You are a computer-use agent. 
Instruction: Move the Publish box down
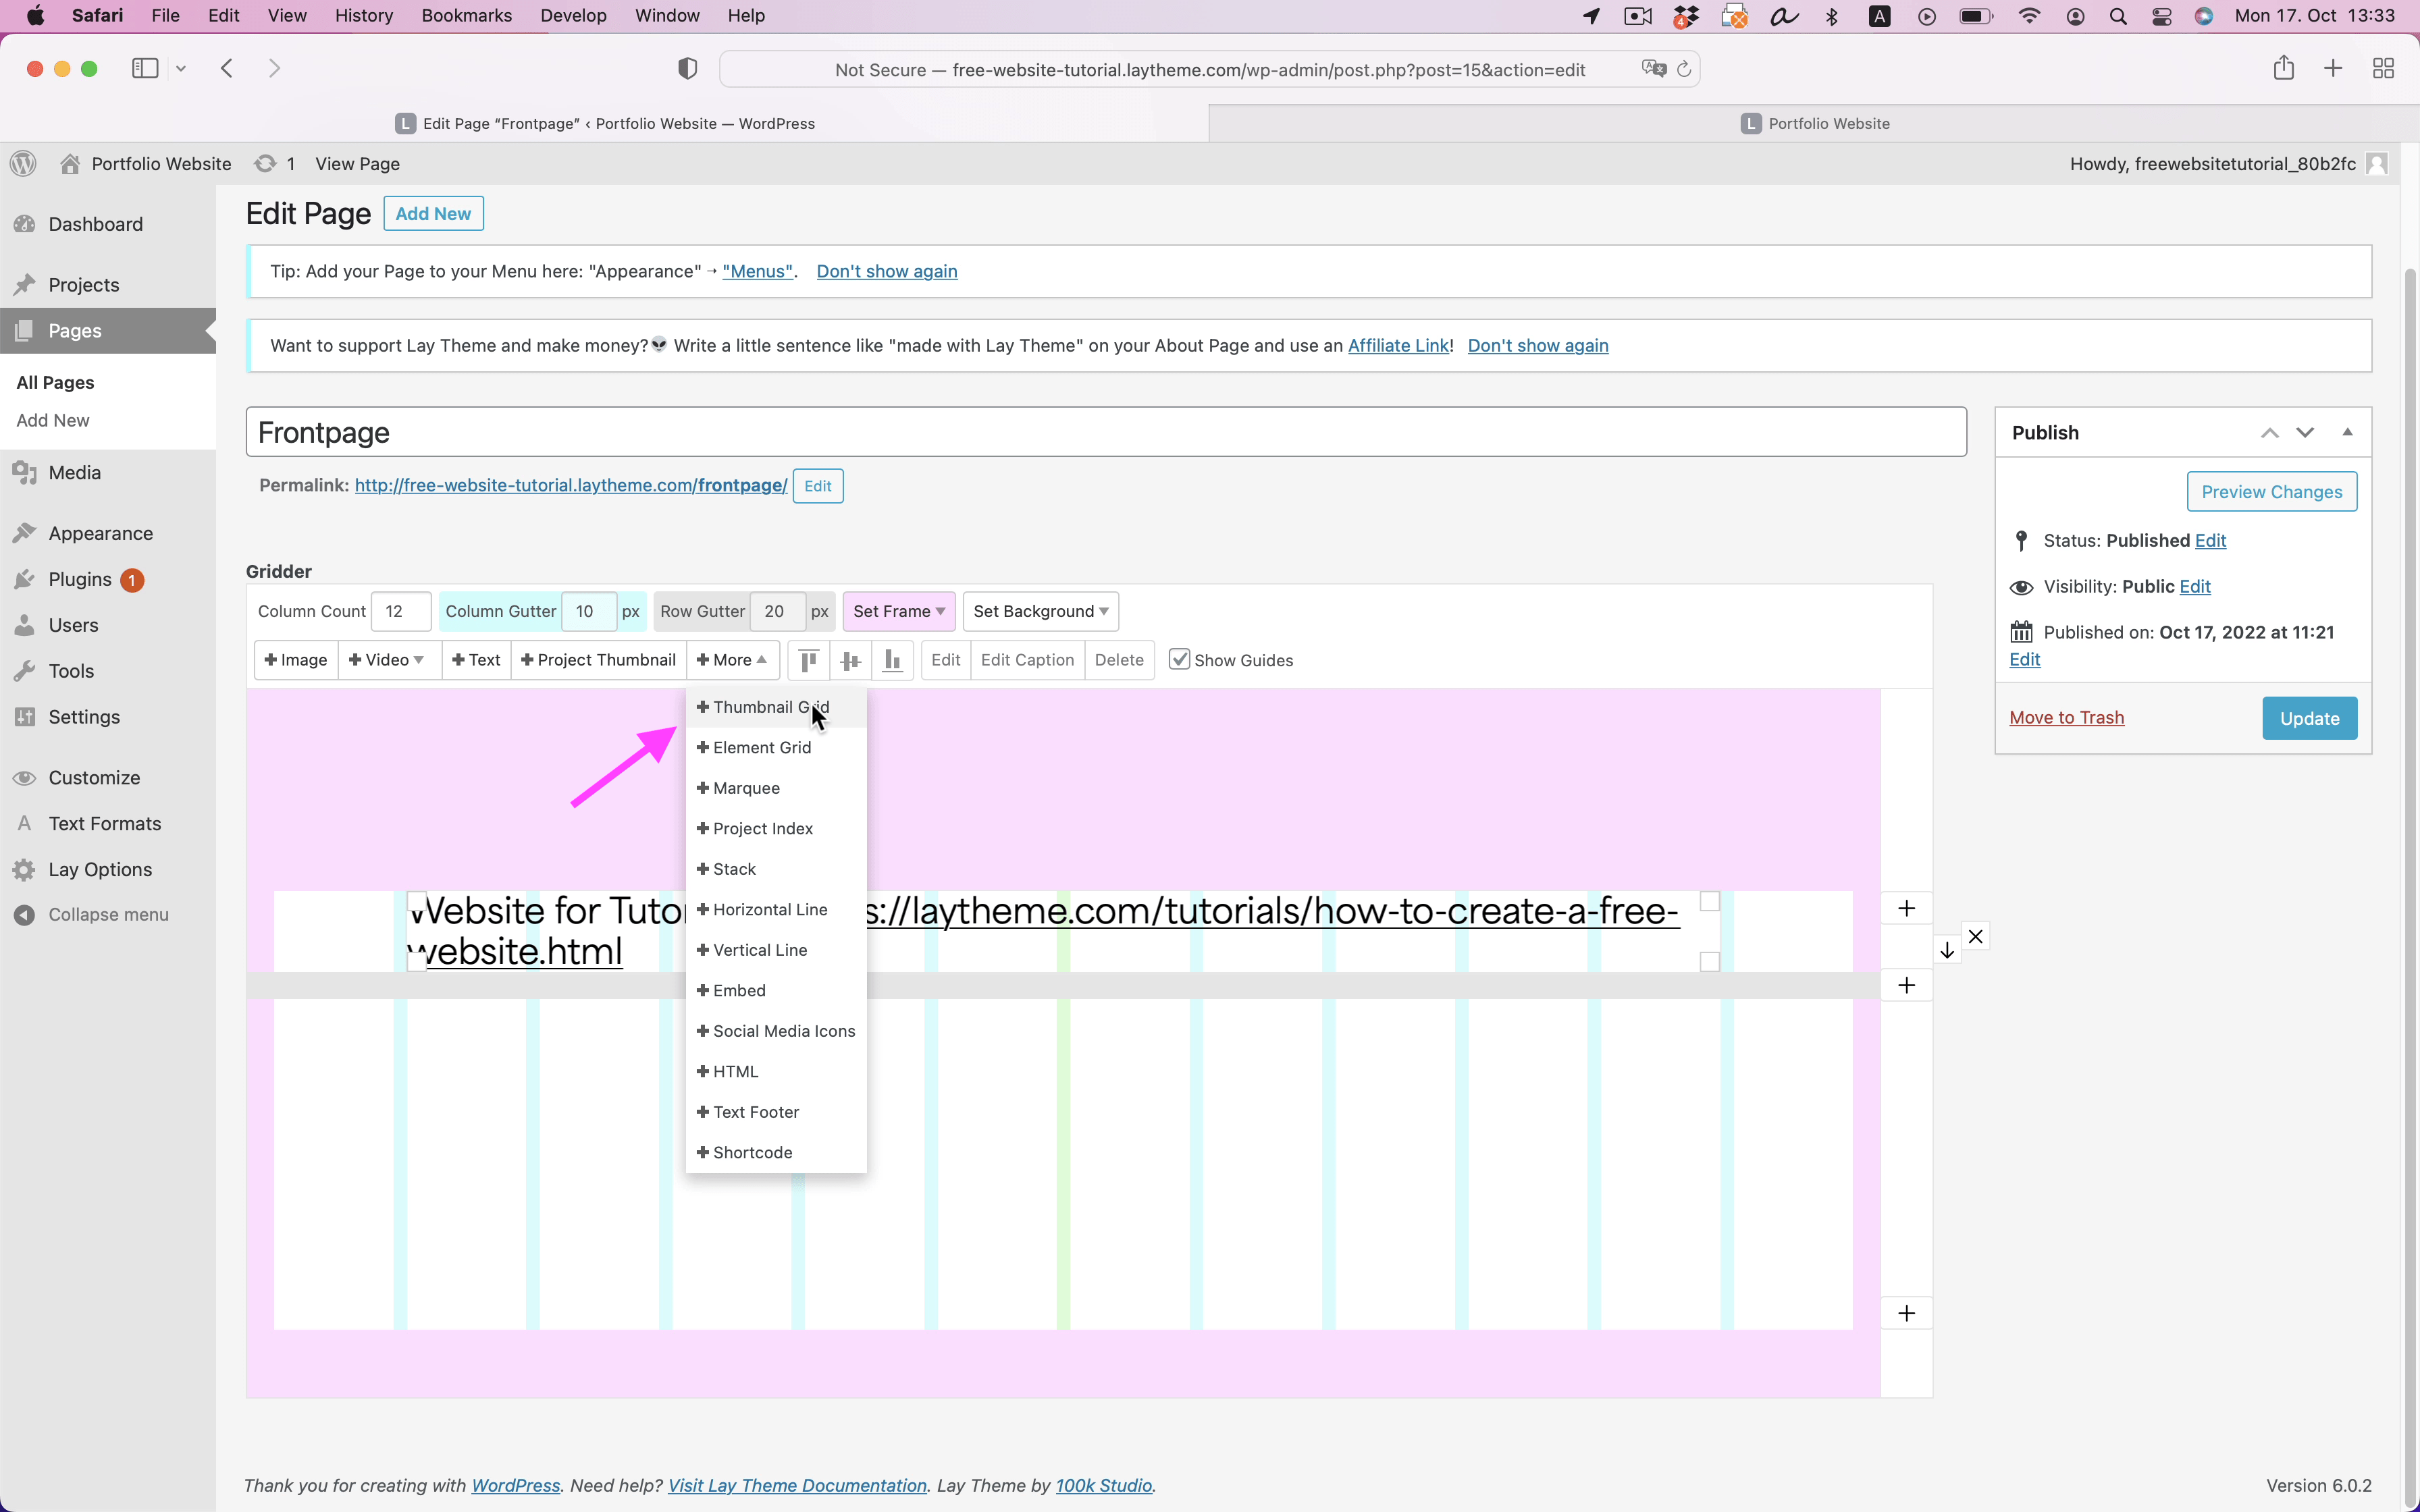pos(2305,432)
